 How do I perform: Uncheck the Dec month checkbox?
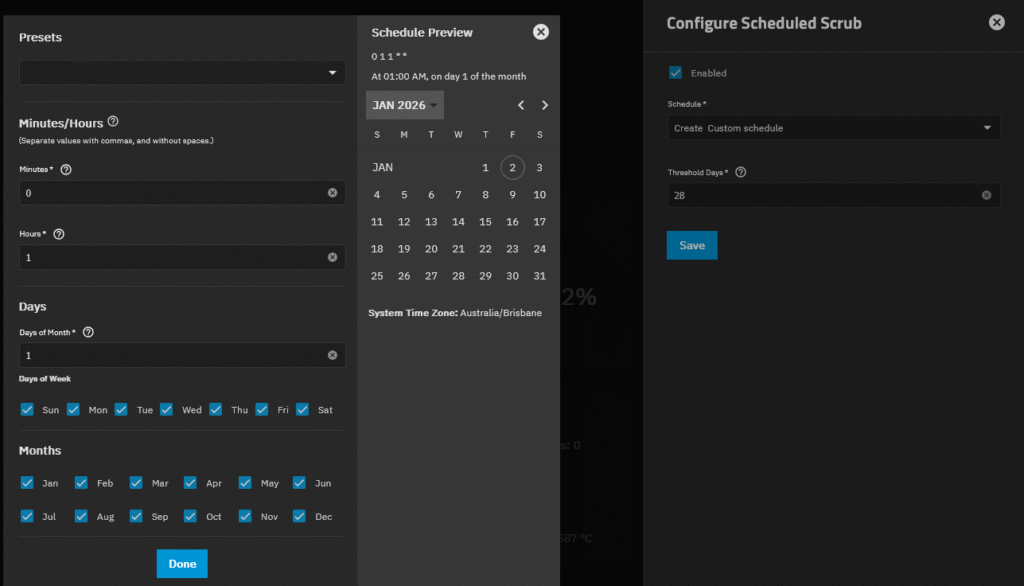(298, 516)
